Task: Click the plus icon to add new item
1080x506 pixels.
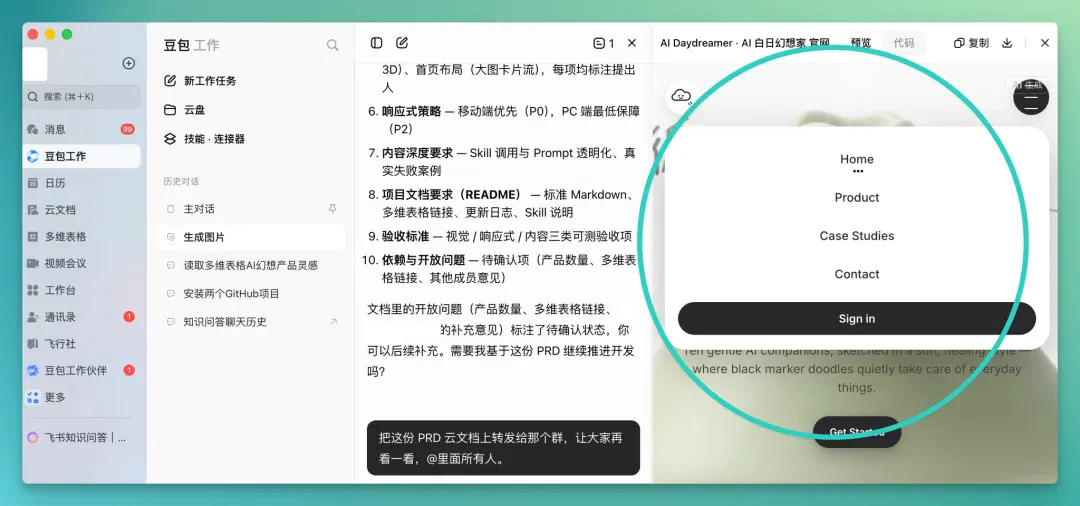Action: [129, 63]
